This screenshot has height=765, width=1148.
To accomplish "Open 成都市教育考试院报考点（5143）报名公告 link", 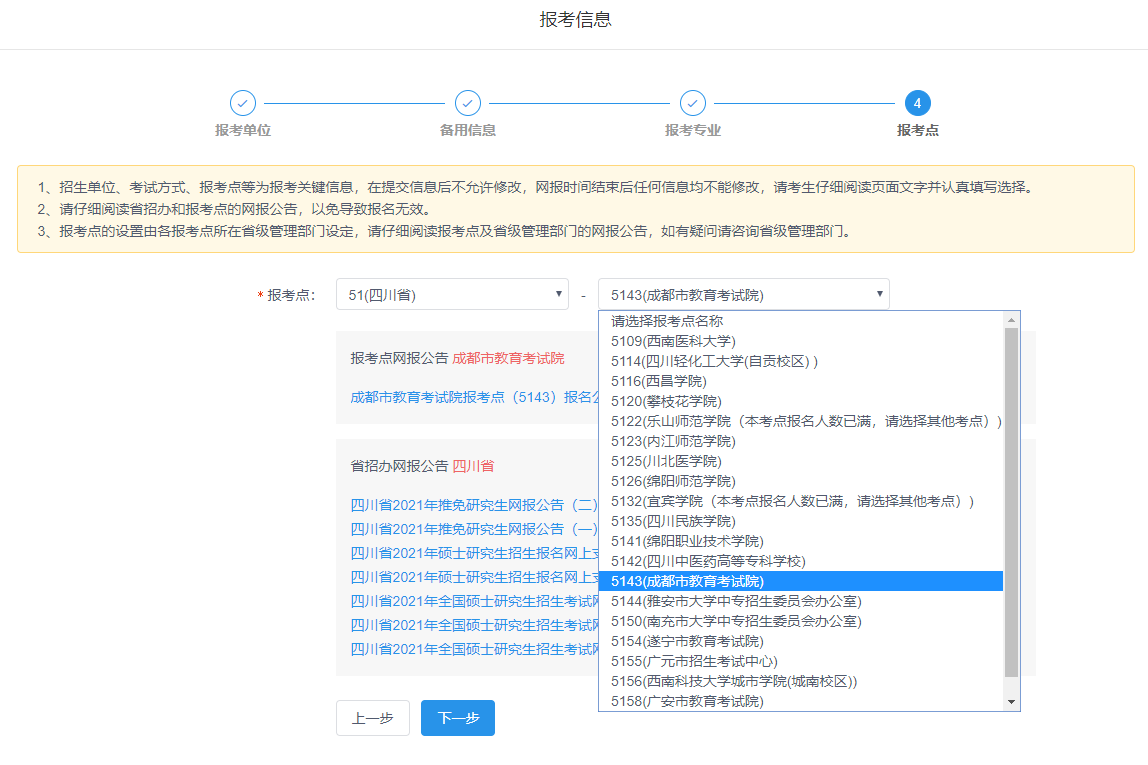I will click(x=474, y=397).
